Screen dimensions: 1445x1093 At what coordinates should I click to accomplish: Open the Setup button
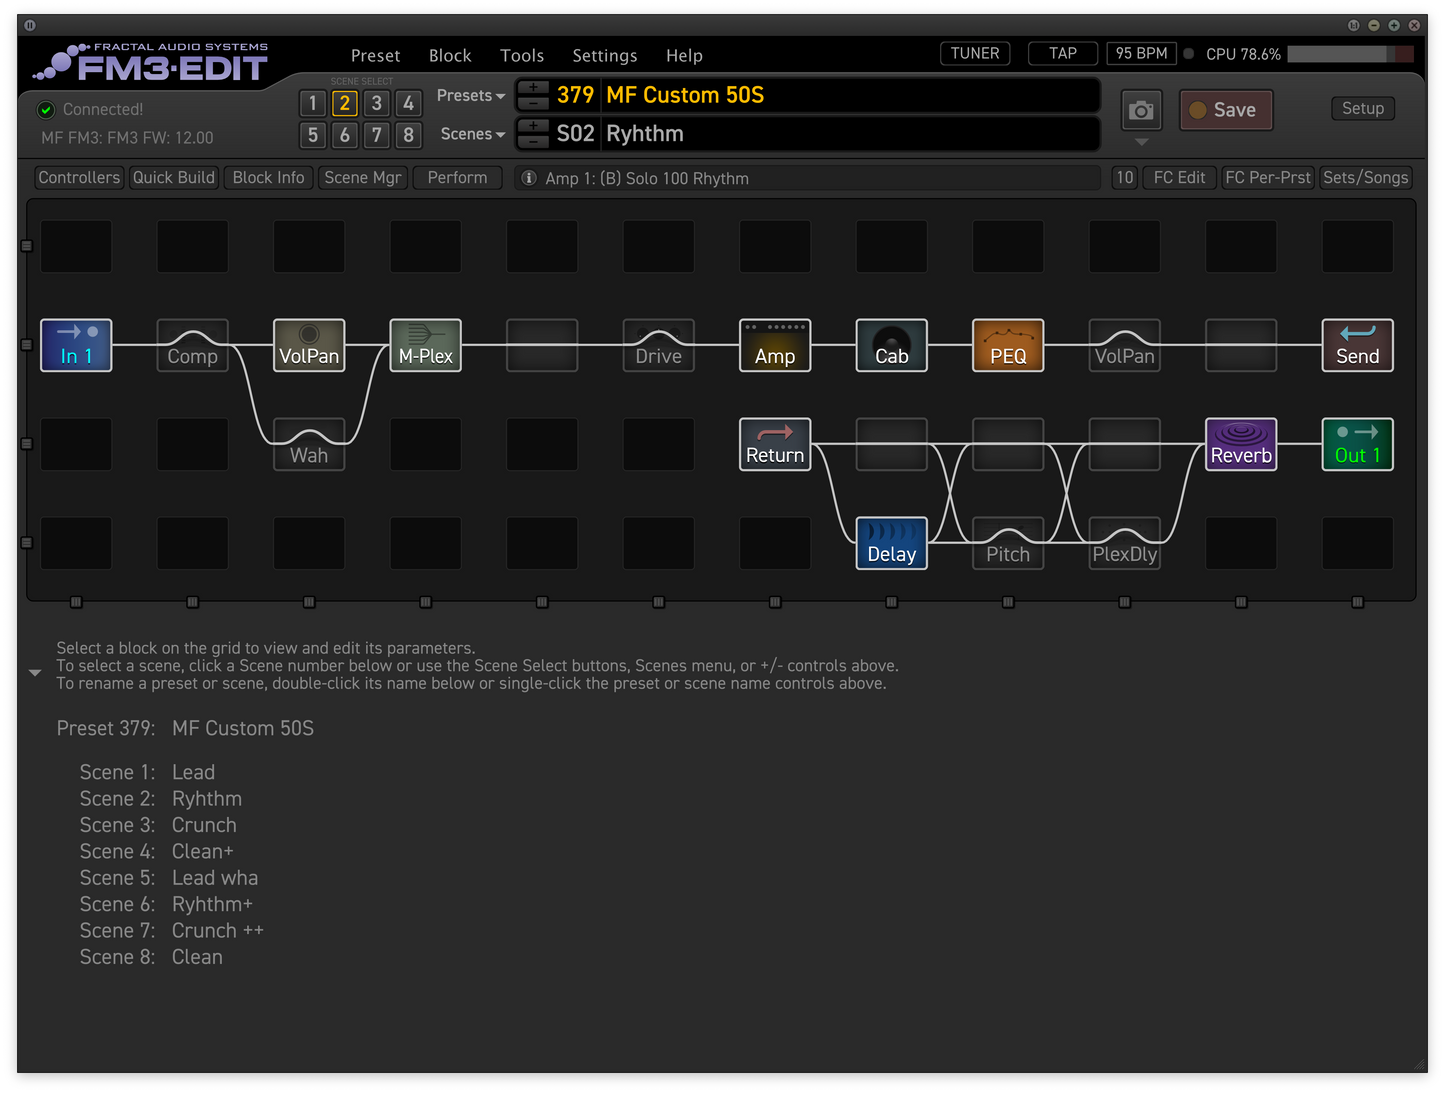coord(1363,109)
